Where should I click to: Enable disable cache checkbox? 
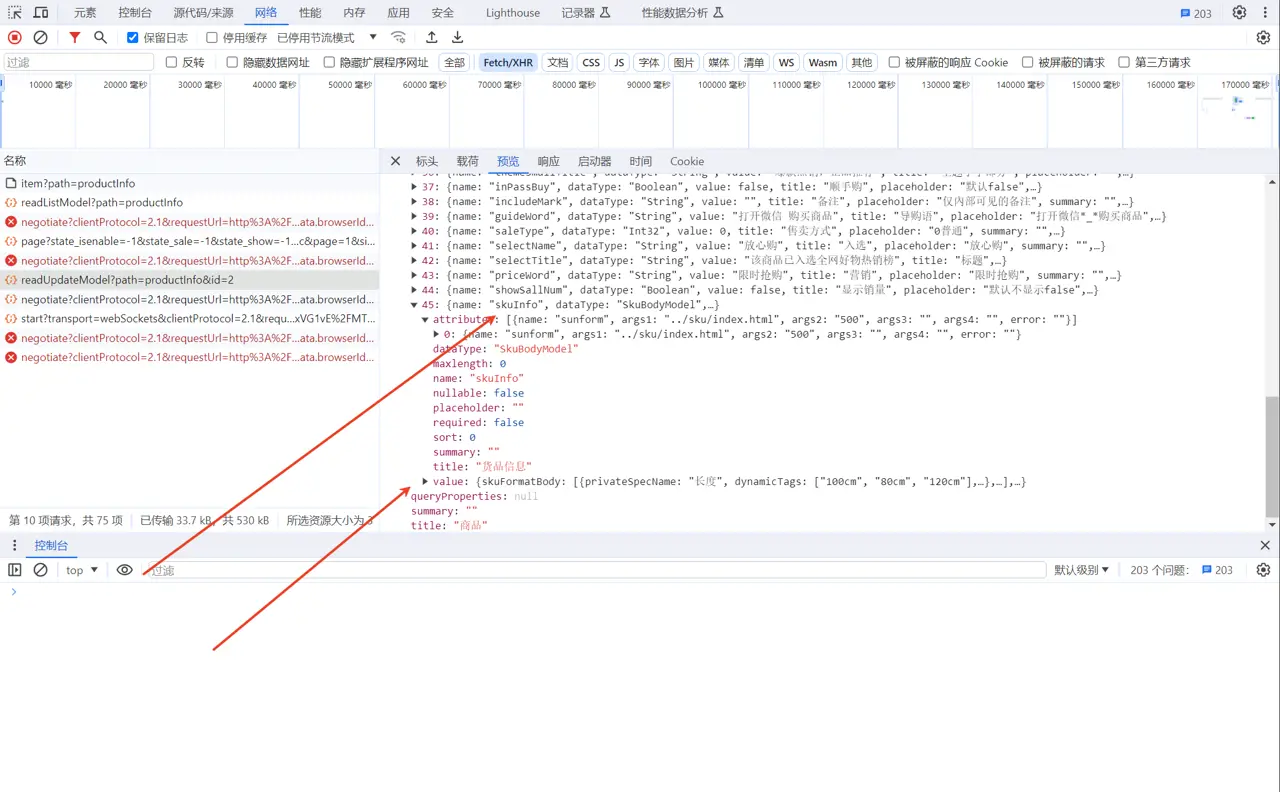[x=212, y=37]
